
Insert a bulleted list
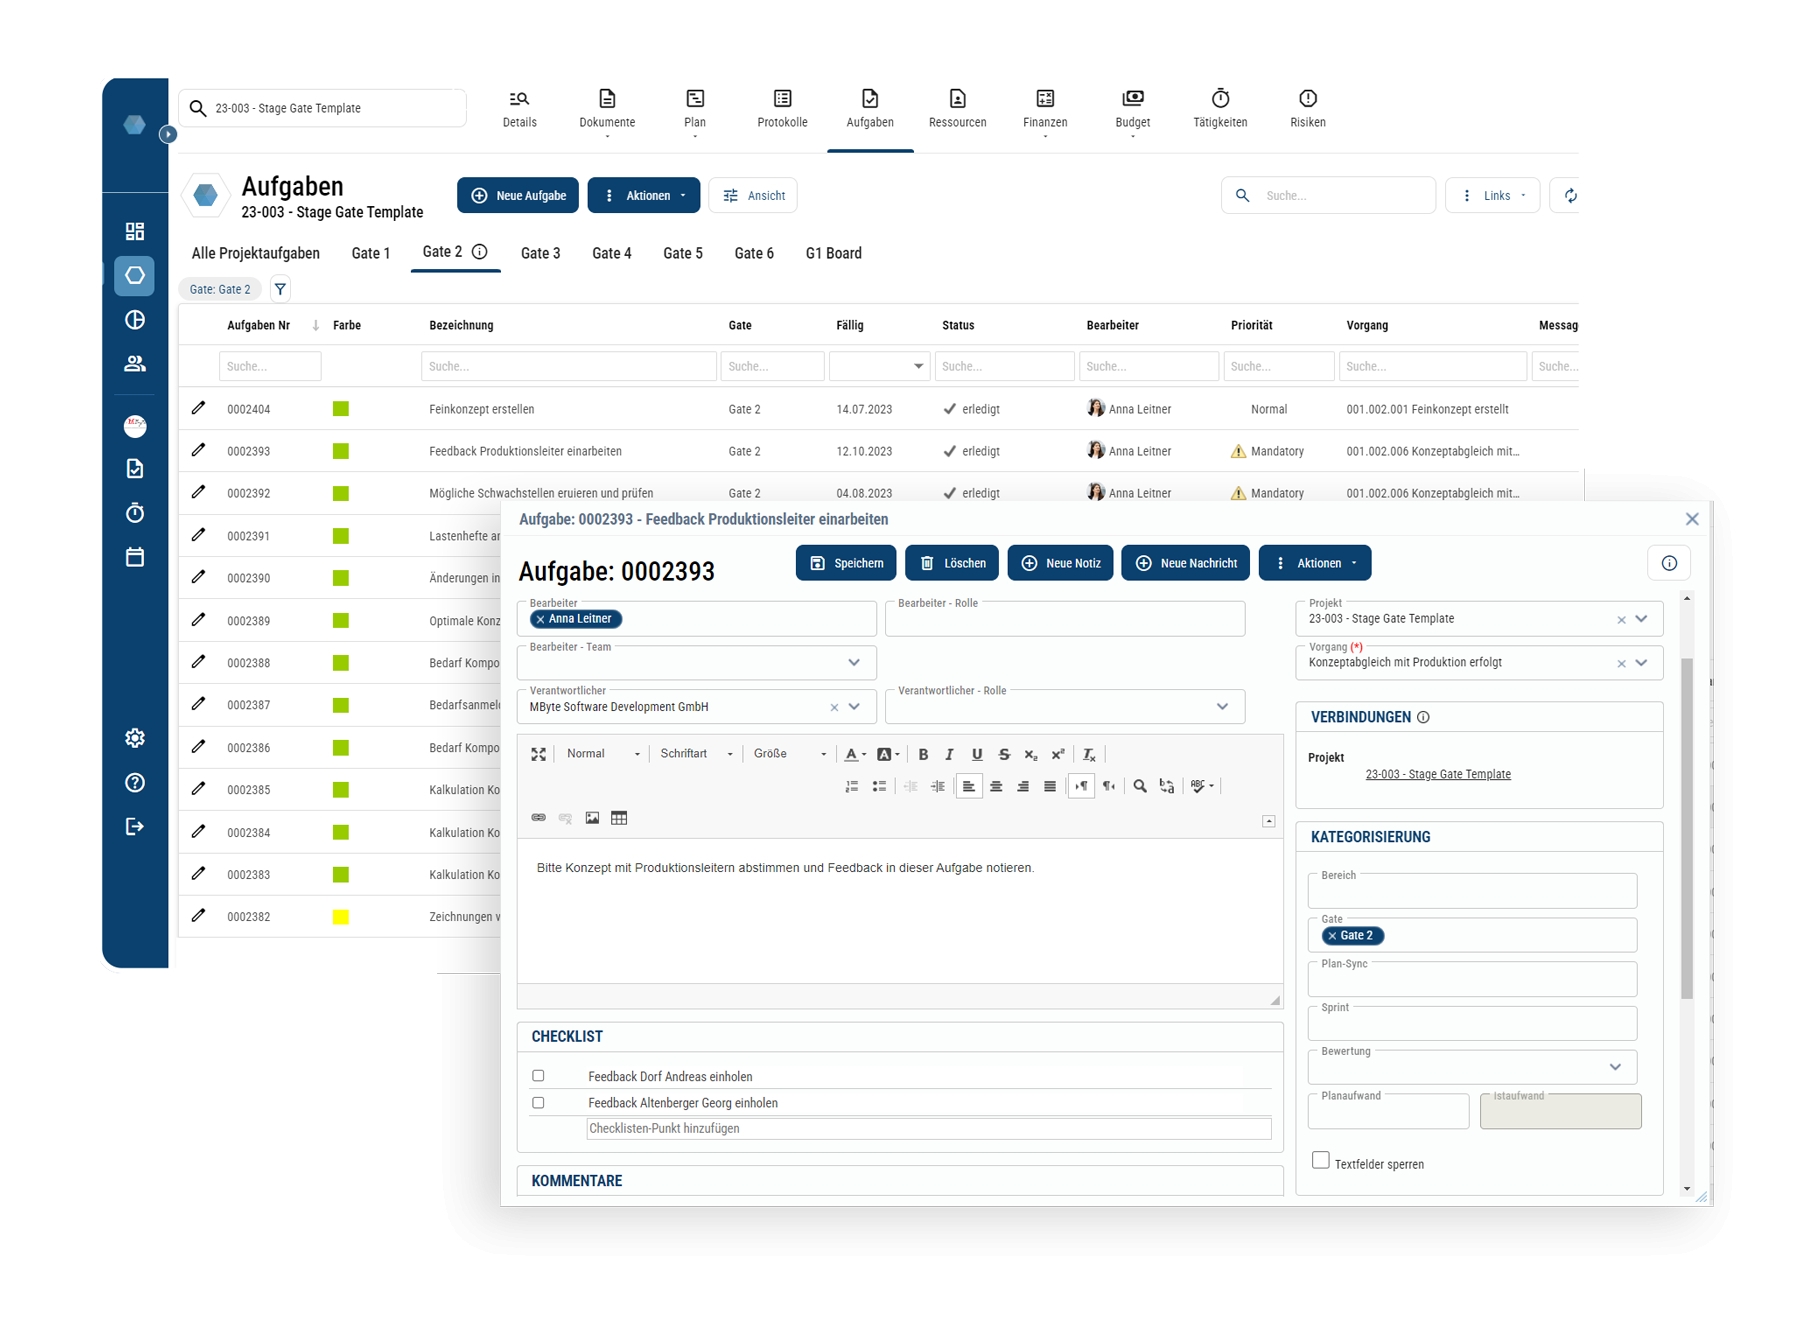pyautogui.click(x=879, y=786)
